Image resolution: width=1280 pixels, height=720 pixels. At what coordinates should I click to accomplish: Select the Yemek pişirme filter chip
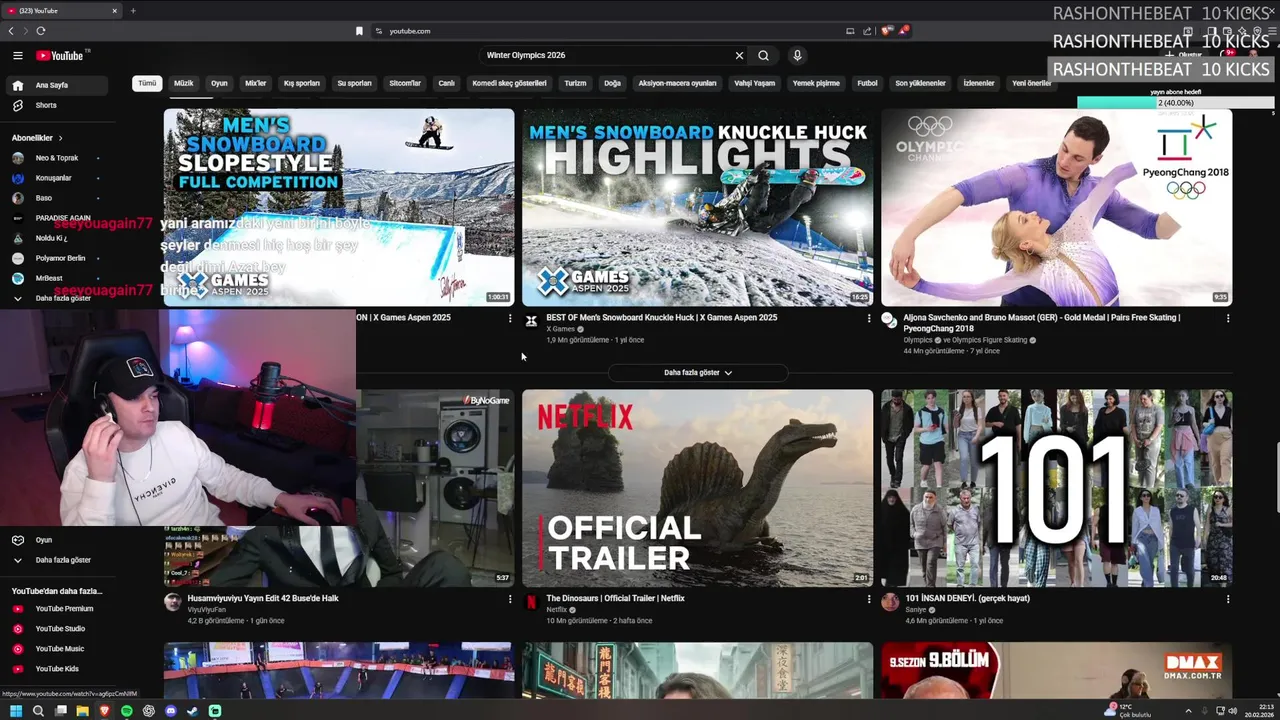pyautogui.click(x=816, y=83)
